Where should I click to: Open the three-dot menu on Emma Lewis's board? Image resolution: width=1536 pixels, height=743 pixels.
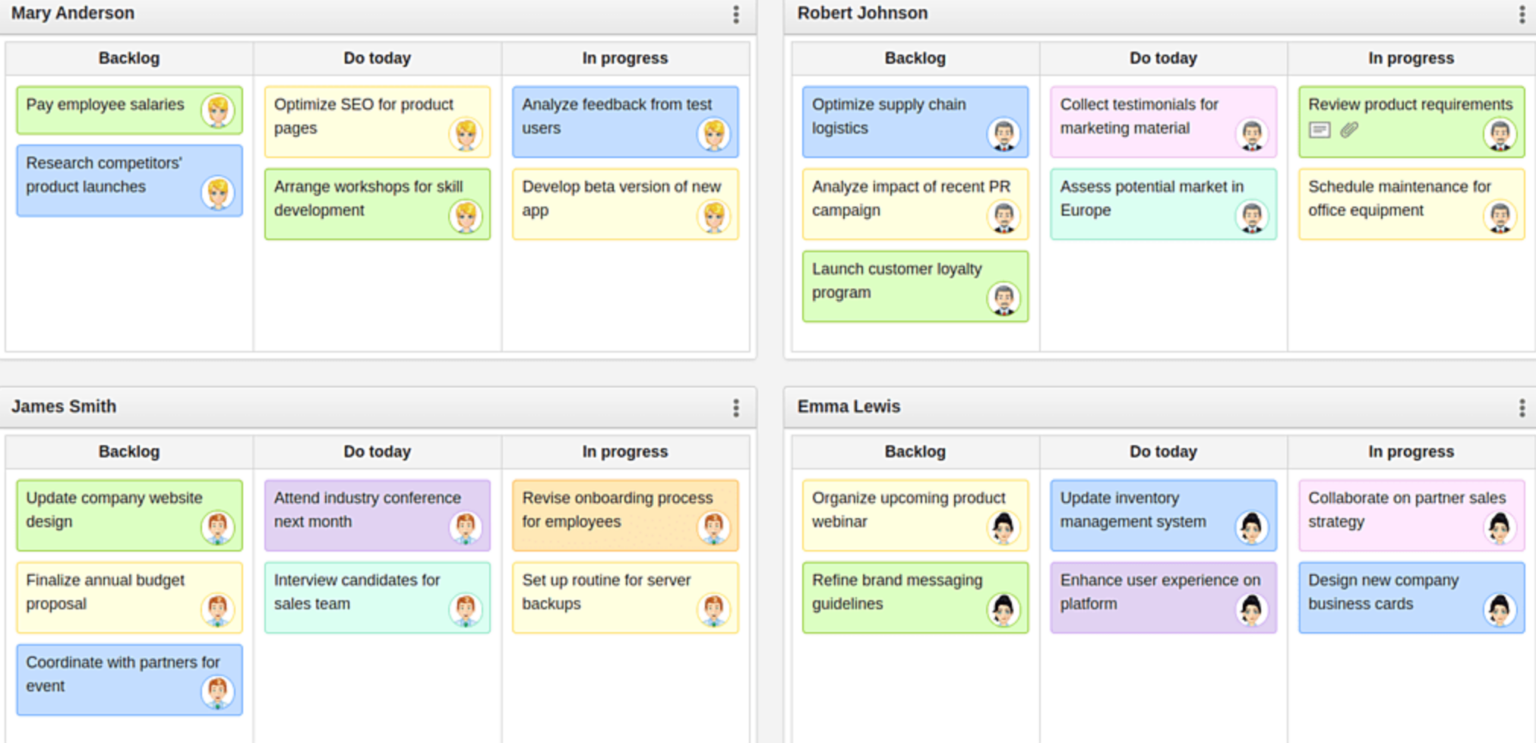point(1522,407)
